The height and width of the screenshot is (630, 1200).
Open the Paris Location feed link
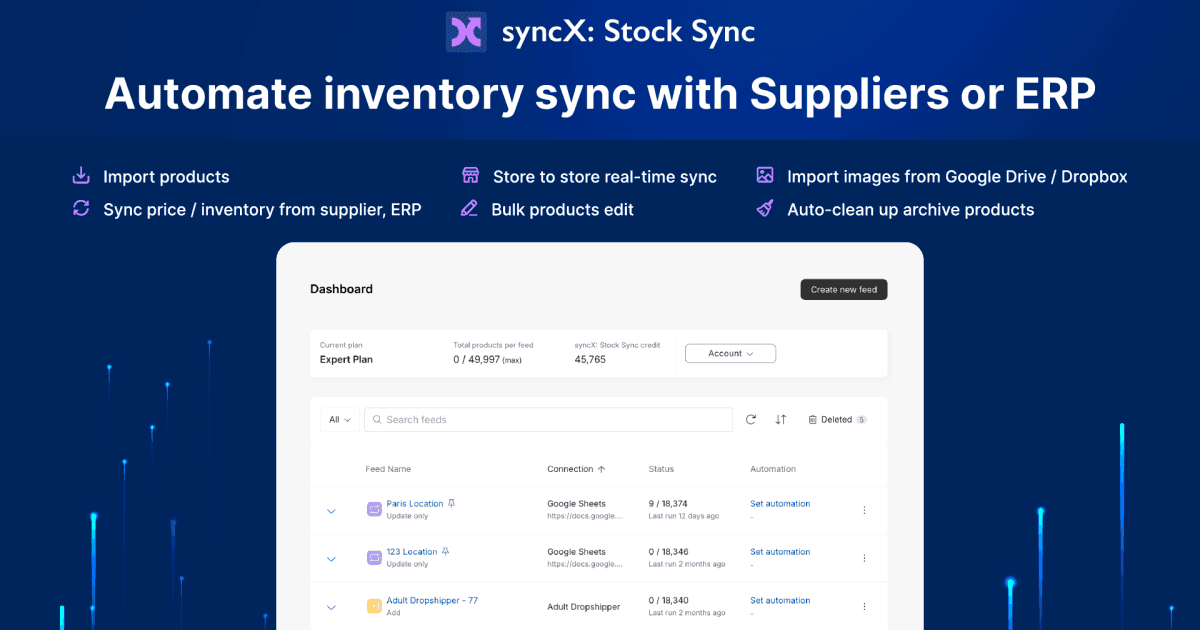click(x=415, y=504)
